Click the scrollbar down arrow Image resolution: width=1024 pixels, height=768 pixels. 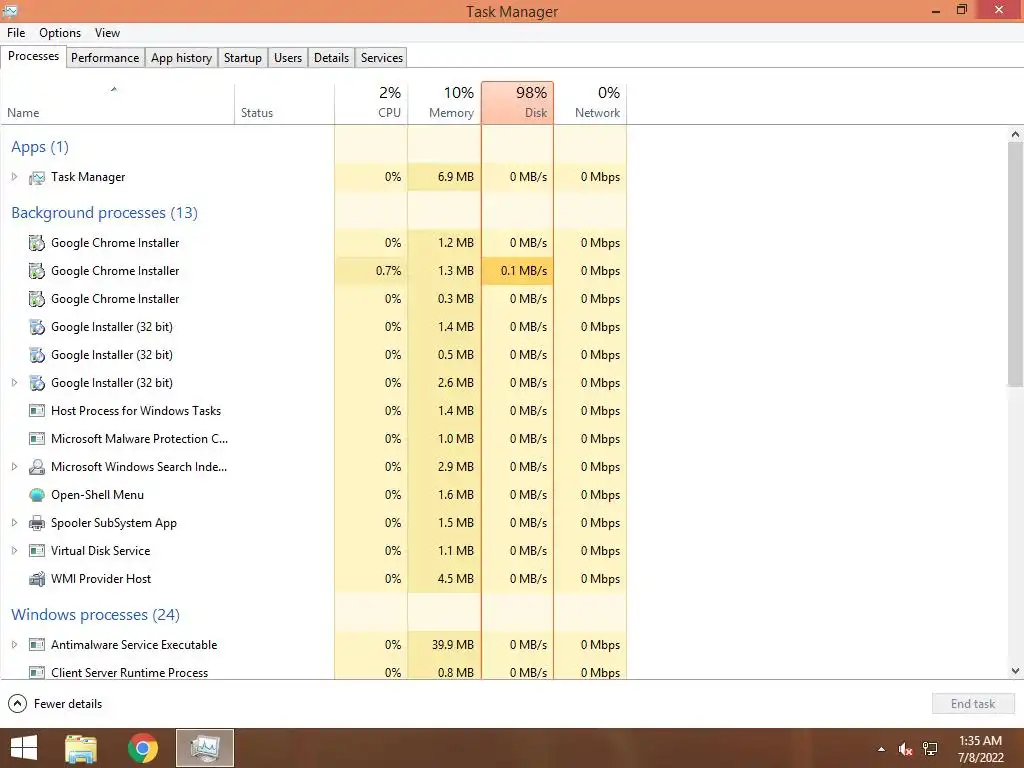[x=1015, y=671]
